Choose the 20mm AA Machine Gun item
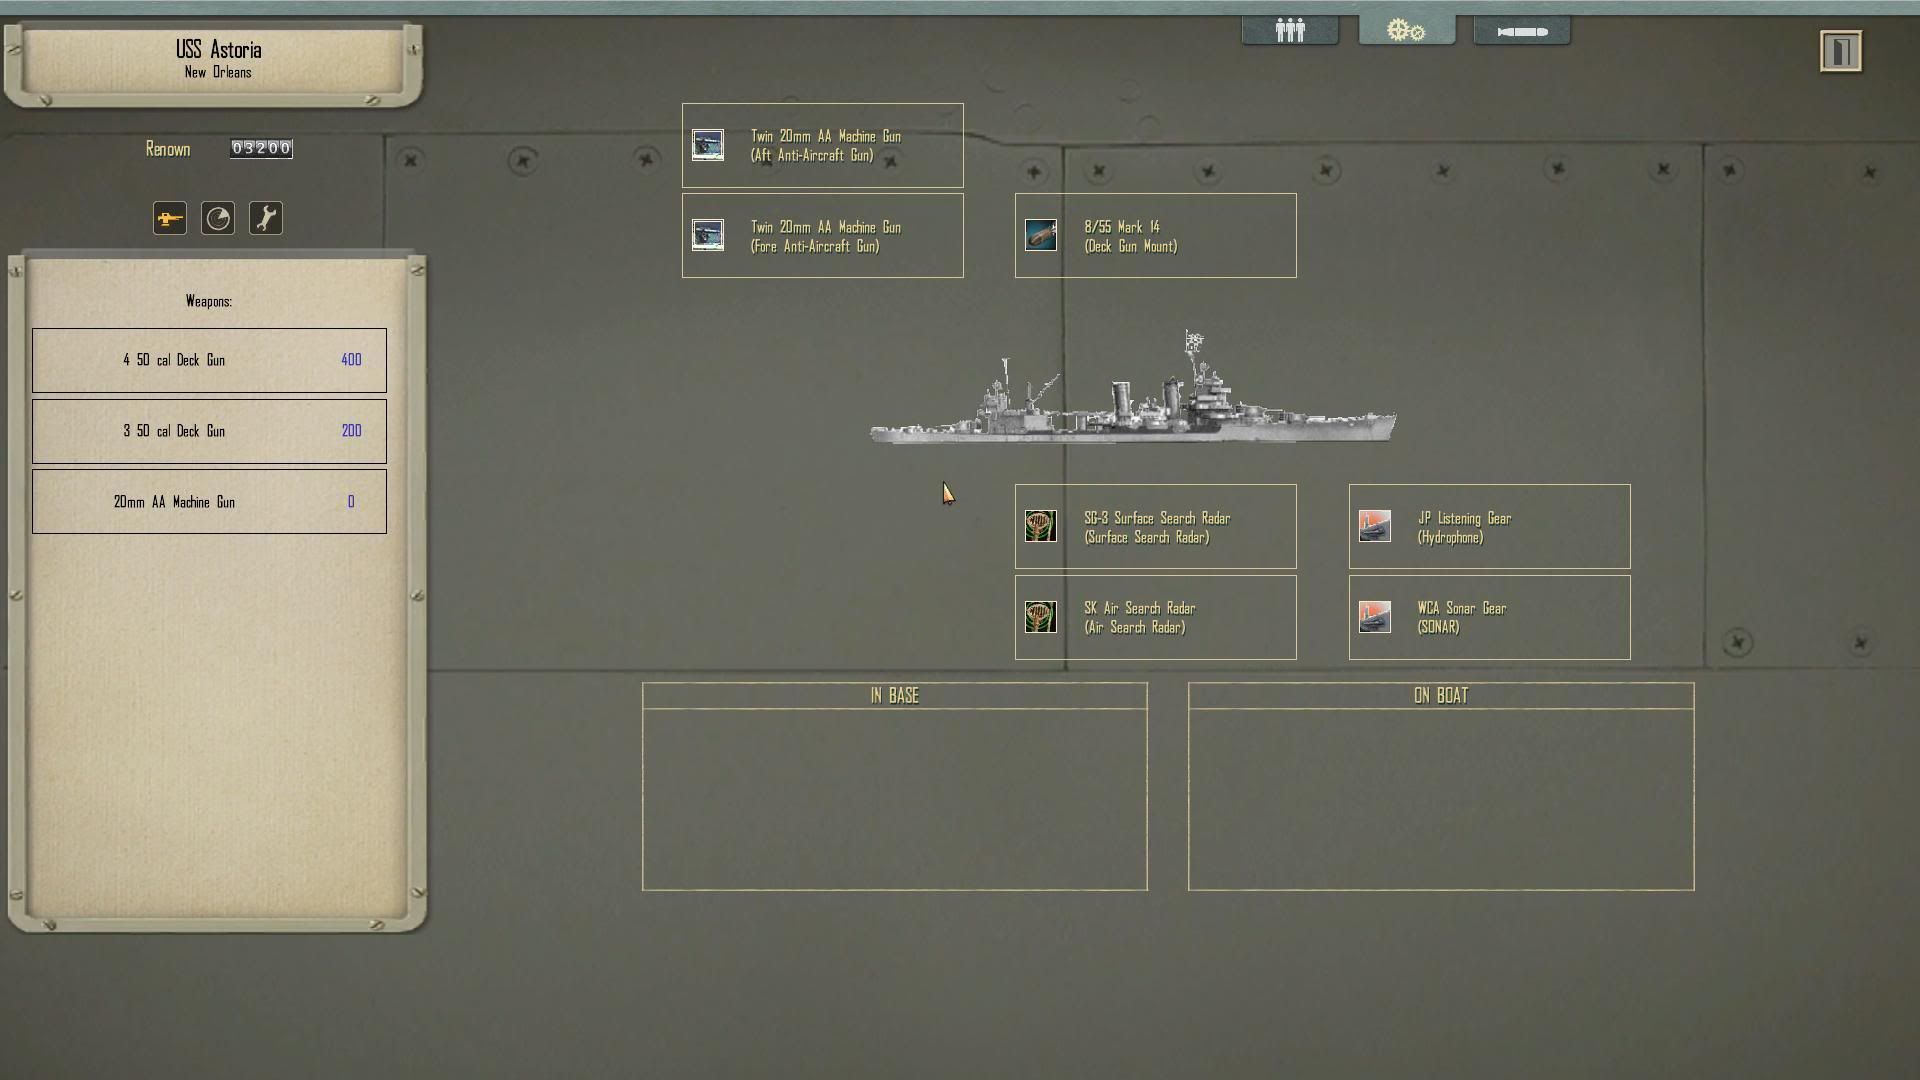Viewport: 1920px width, 1080px height. [x=209, y=502]
